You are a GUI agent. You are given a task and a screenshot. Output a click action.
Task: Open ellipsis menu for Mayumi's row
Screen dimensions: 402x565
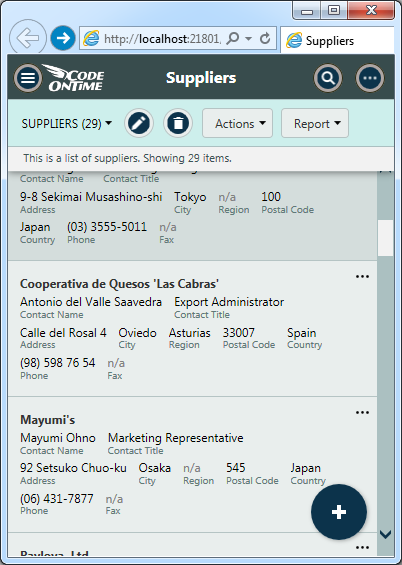(362, 413)
